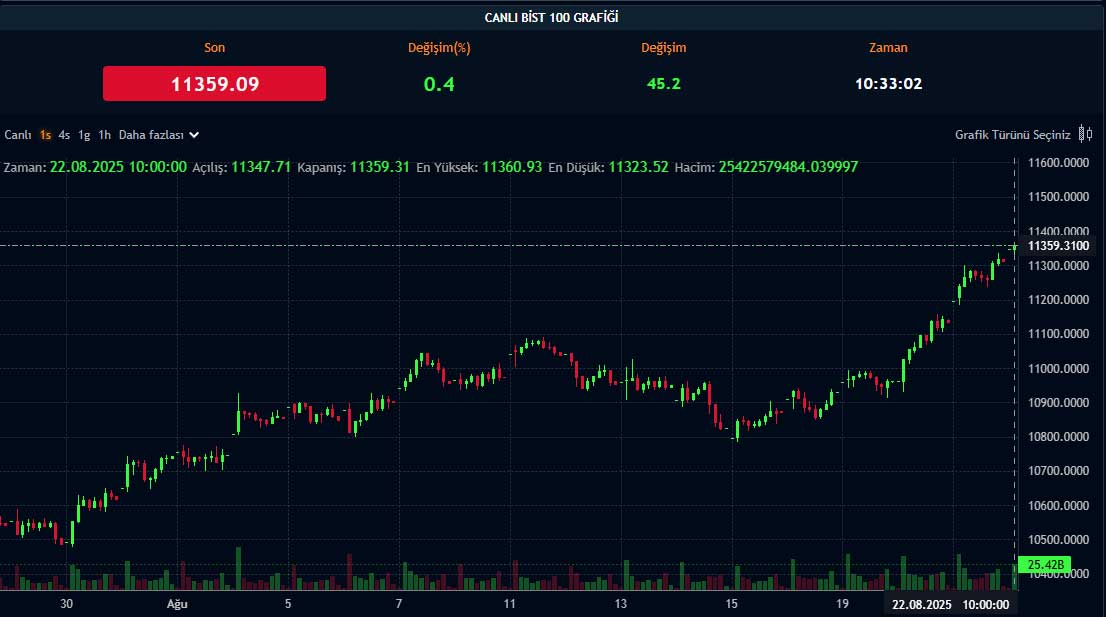Click the Zaman header label
1106x617 pixels.
click(888, 48)
